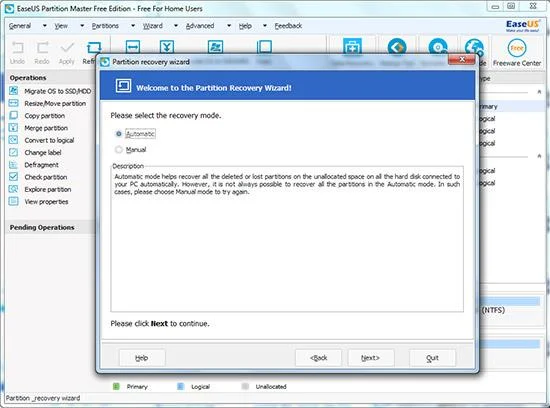Select the Manual recovery mode radio button
The height and width of the screenshot is (408, 550).
point(119,150)
